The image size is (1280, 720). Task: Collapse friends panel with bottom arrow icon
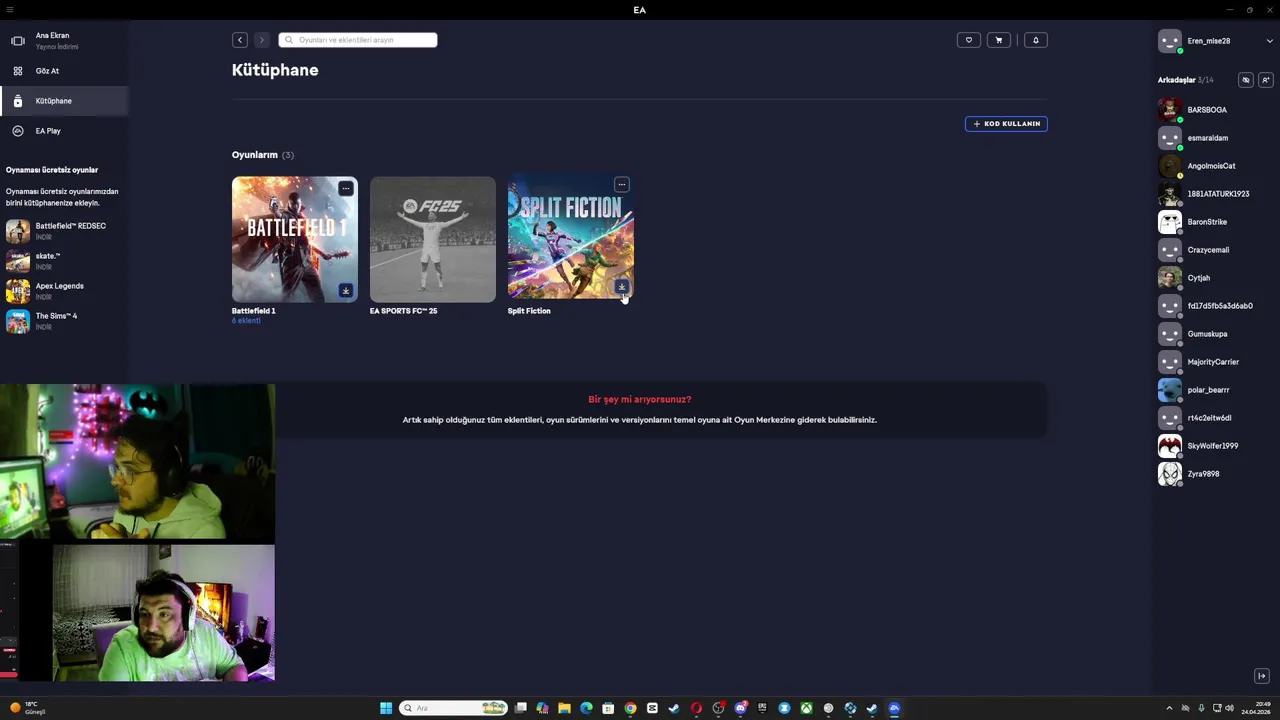click(1262, 676)
